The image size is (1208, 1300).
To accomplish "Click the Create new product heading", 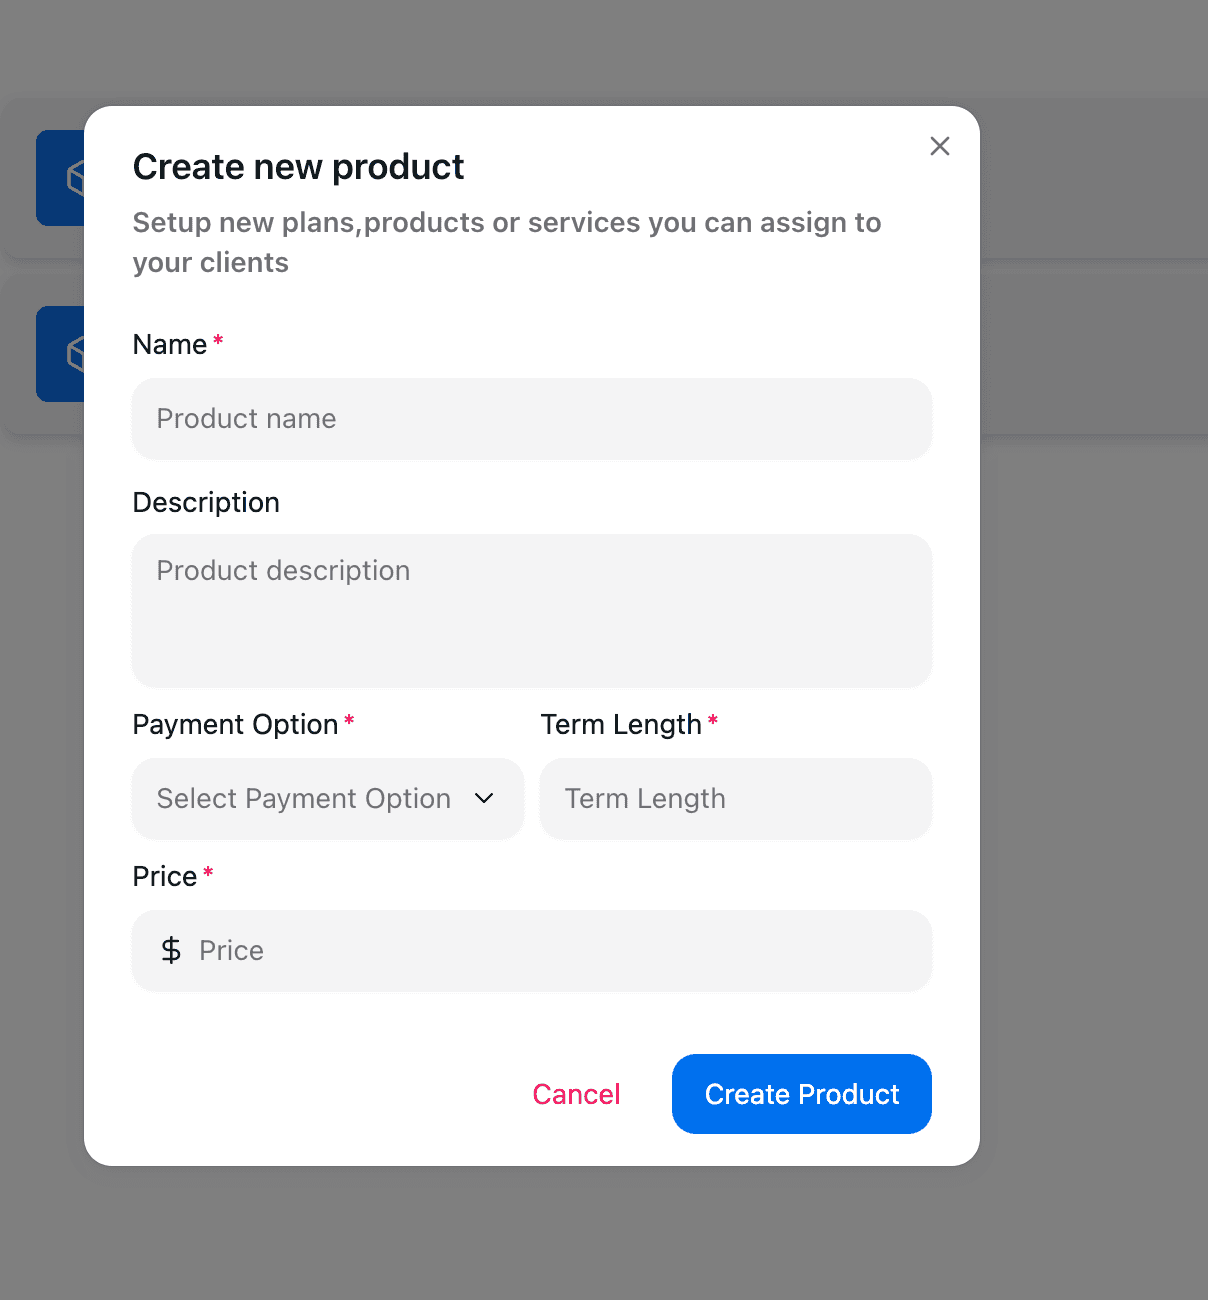I will [x=298, y=167].
